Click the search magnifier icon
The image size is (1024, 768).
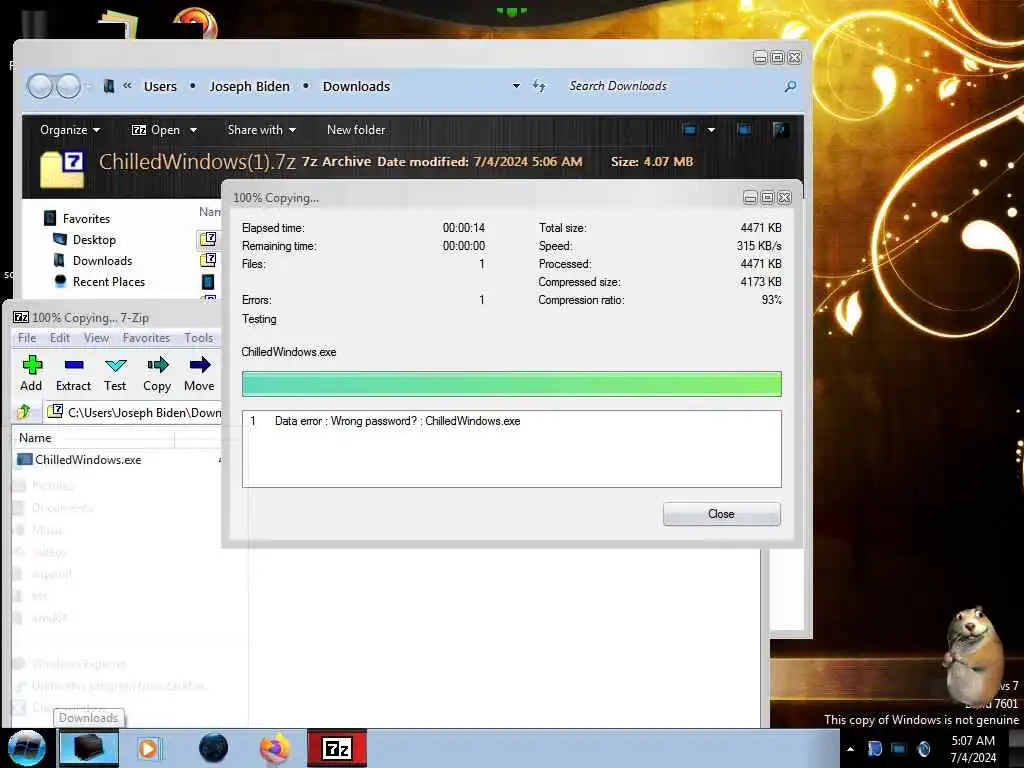[790, 86]
